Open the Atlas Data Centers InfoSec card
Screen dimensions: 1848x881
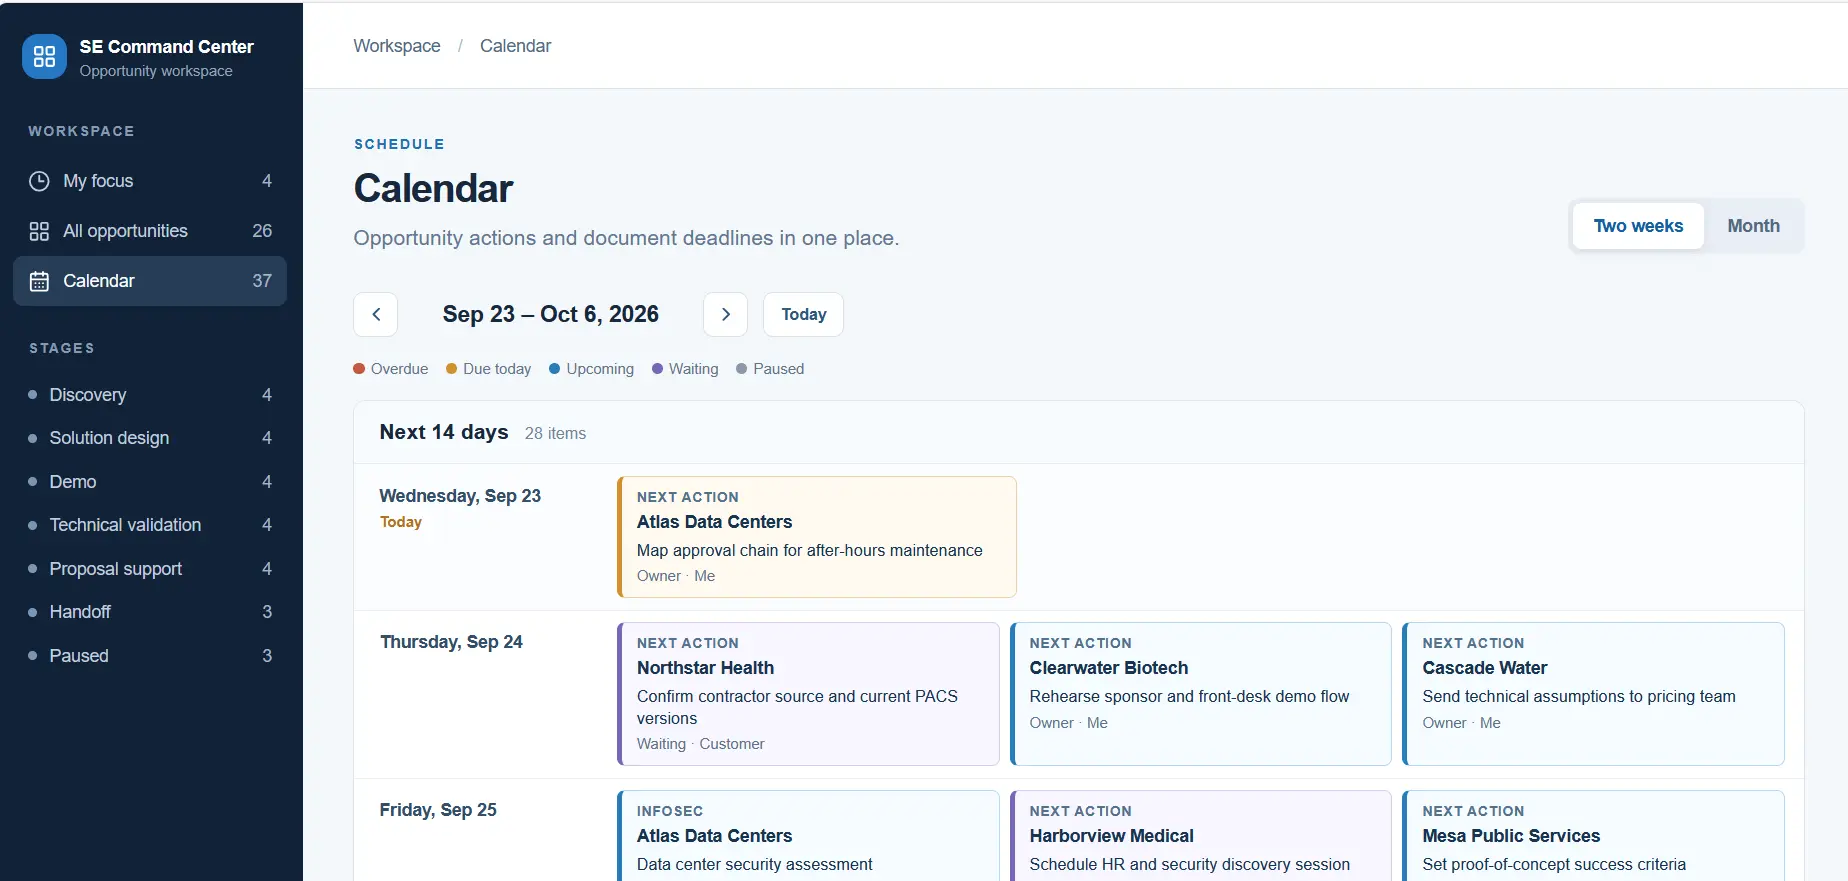coord(808,836)
